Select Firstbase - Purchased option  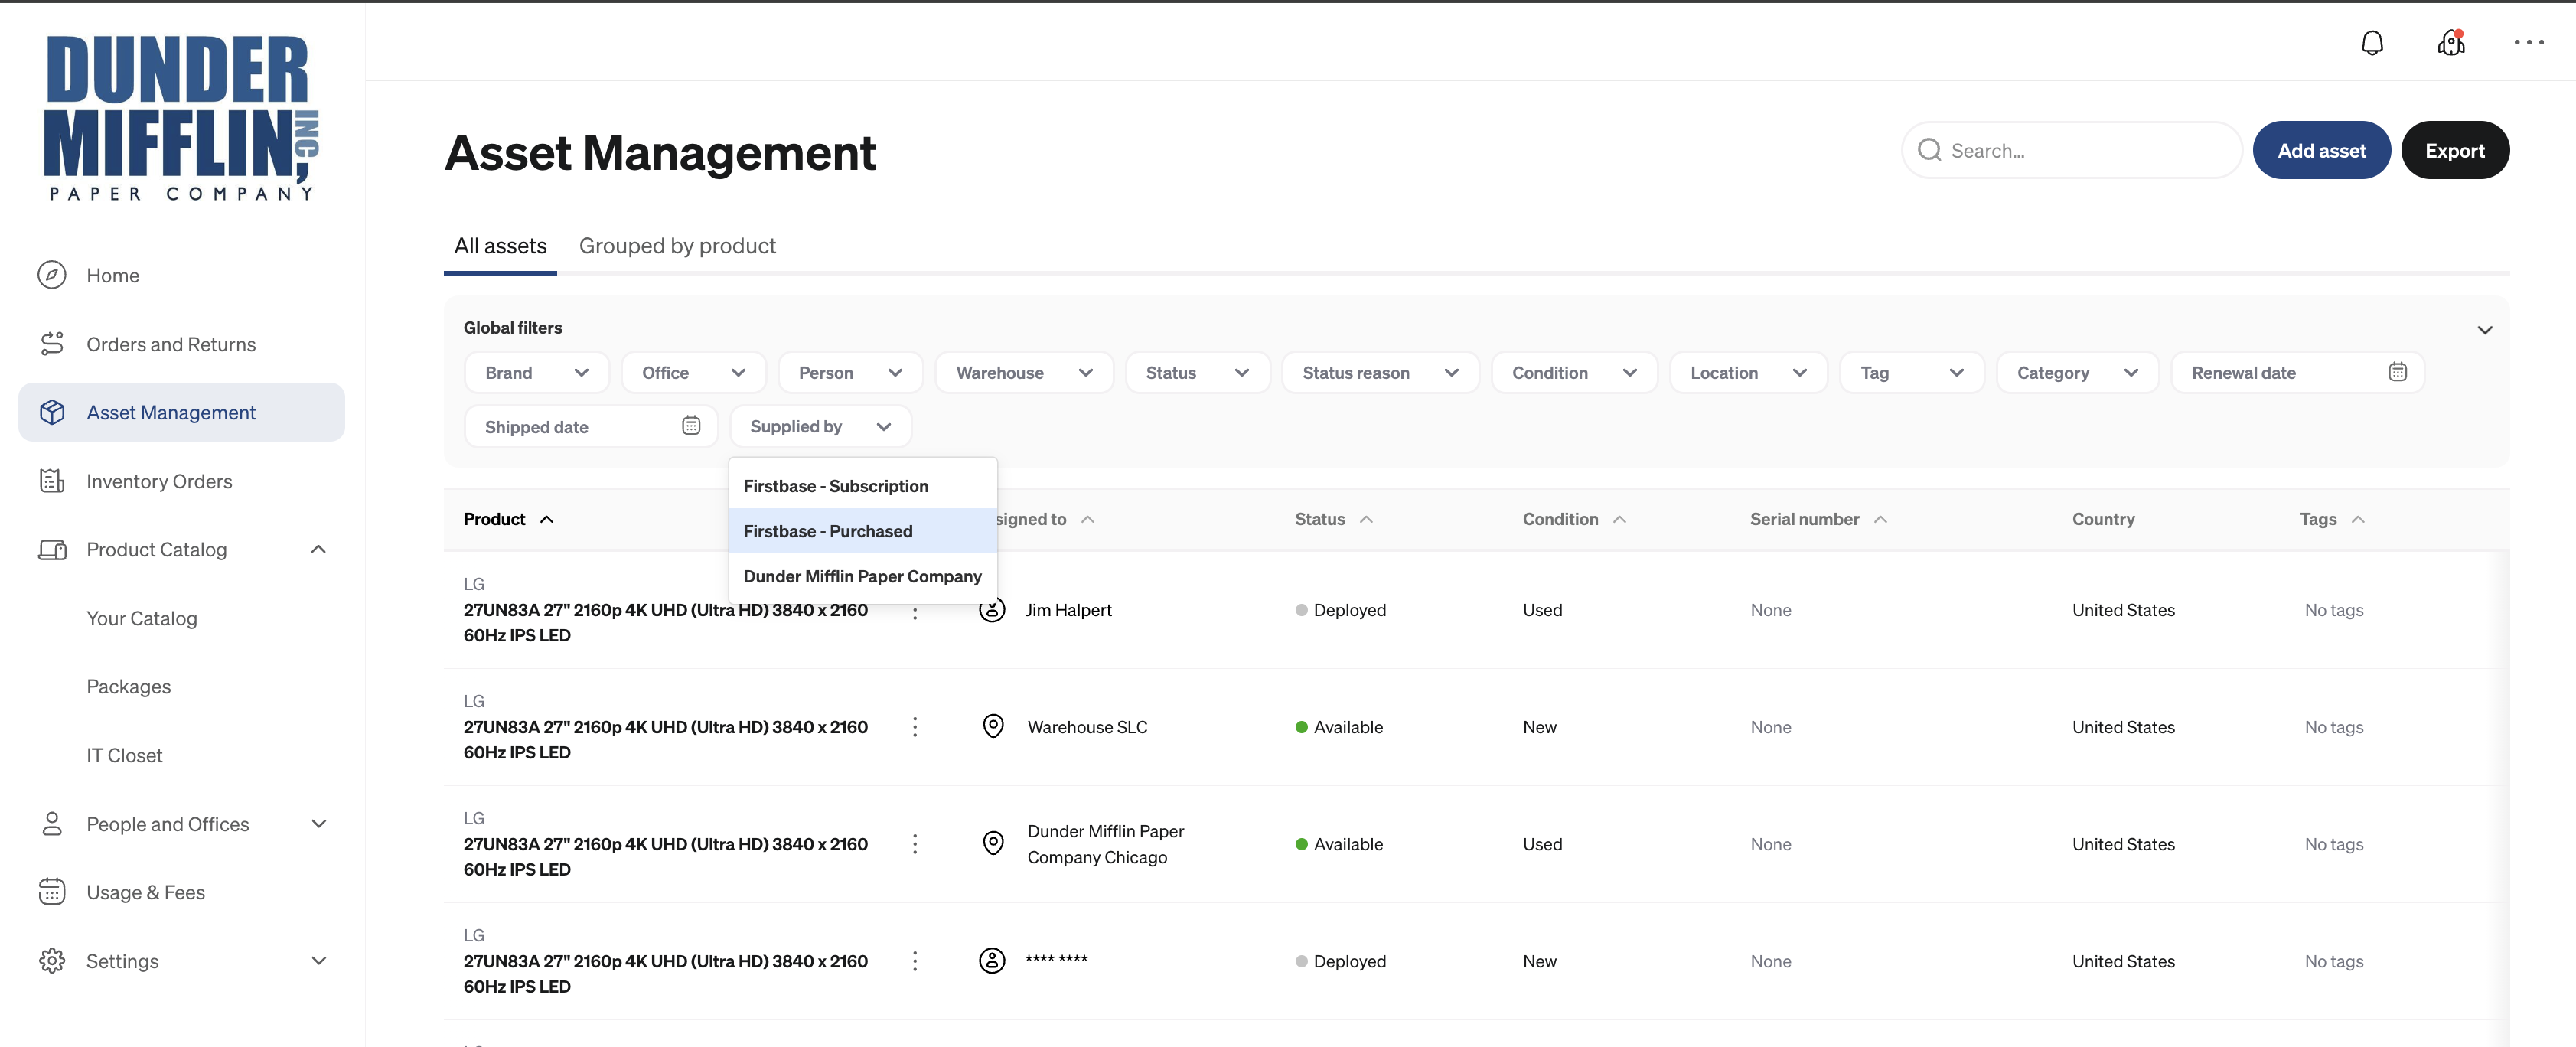[863, 531]
